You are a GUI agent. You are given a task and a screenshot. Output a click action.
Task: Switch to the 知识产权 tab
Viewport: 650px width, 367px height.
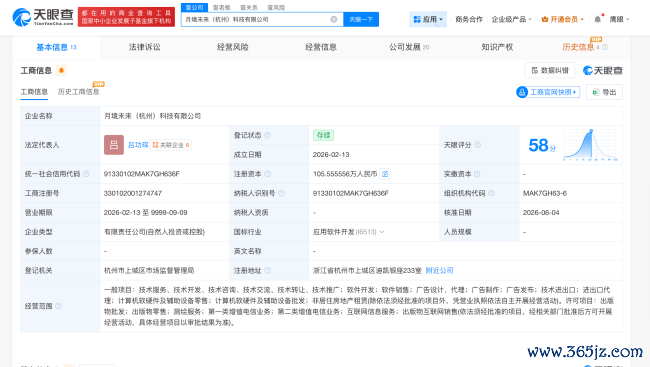click(497, 47)
